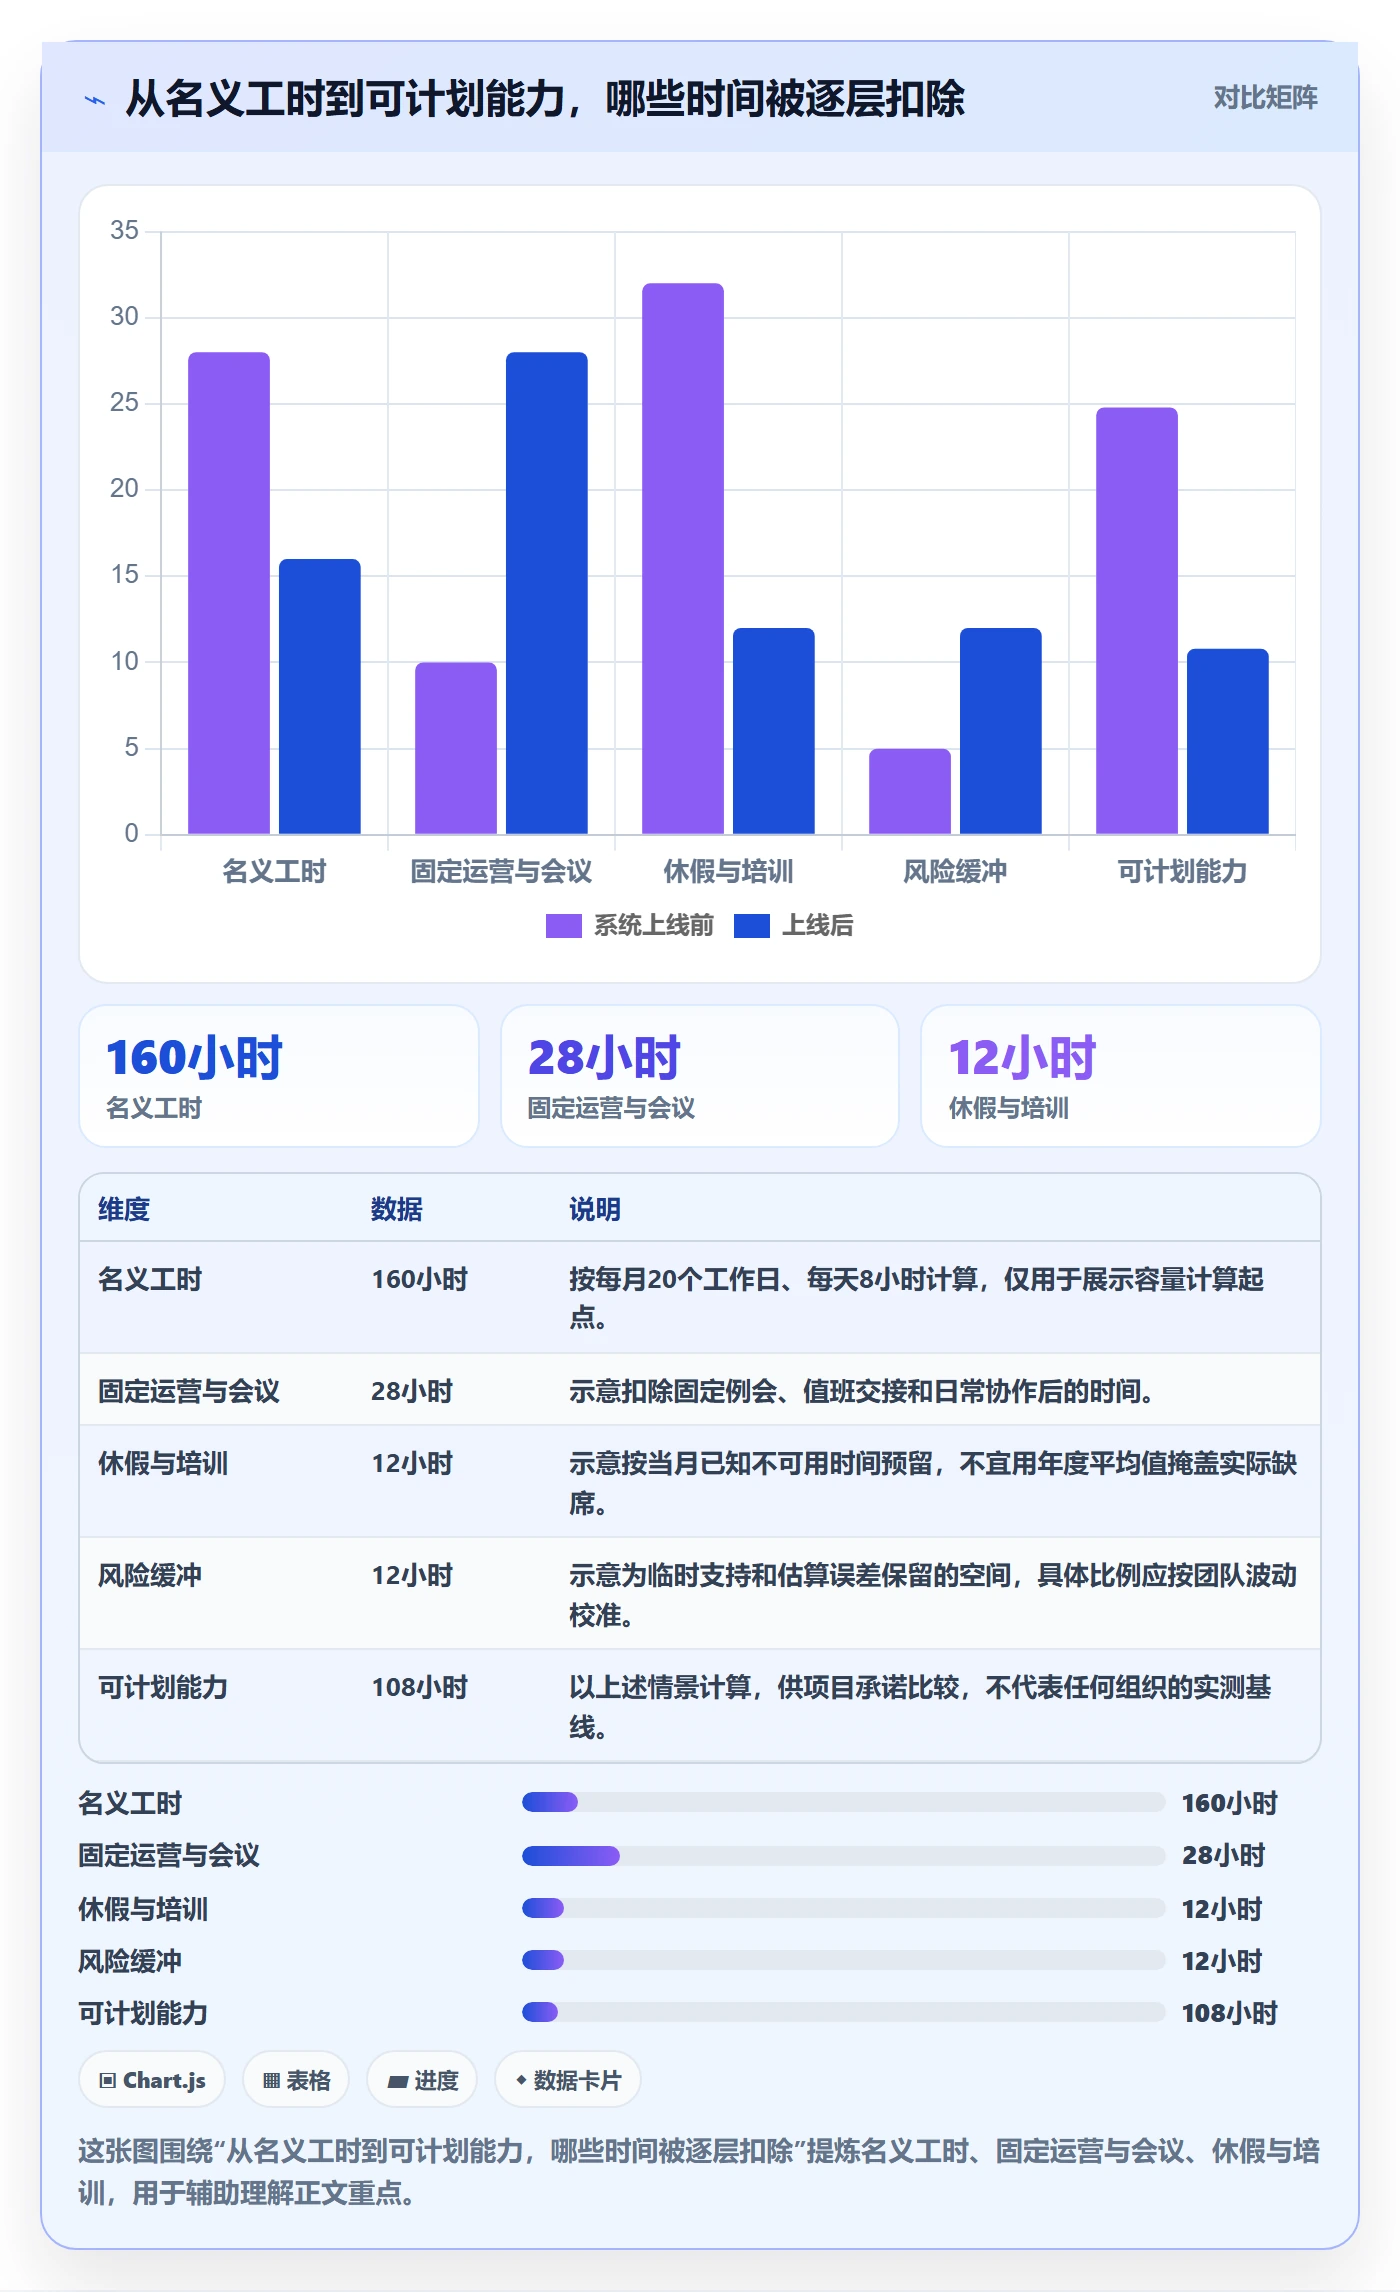This screenshot has width=1400, height=2292.
Task: Click the 对比矩阵 label in header
Action: pyautogui.click(x=1265, y=98)
